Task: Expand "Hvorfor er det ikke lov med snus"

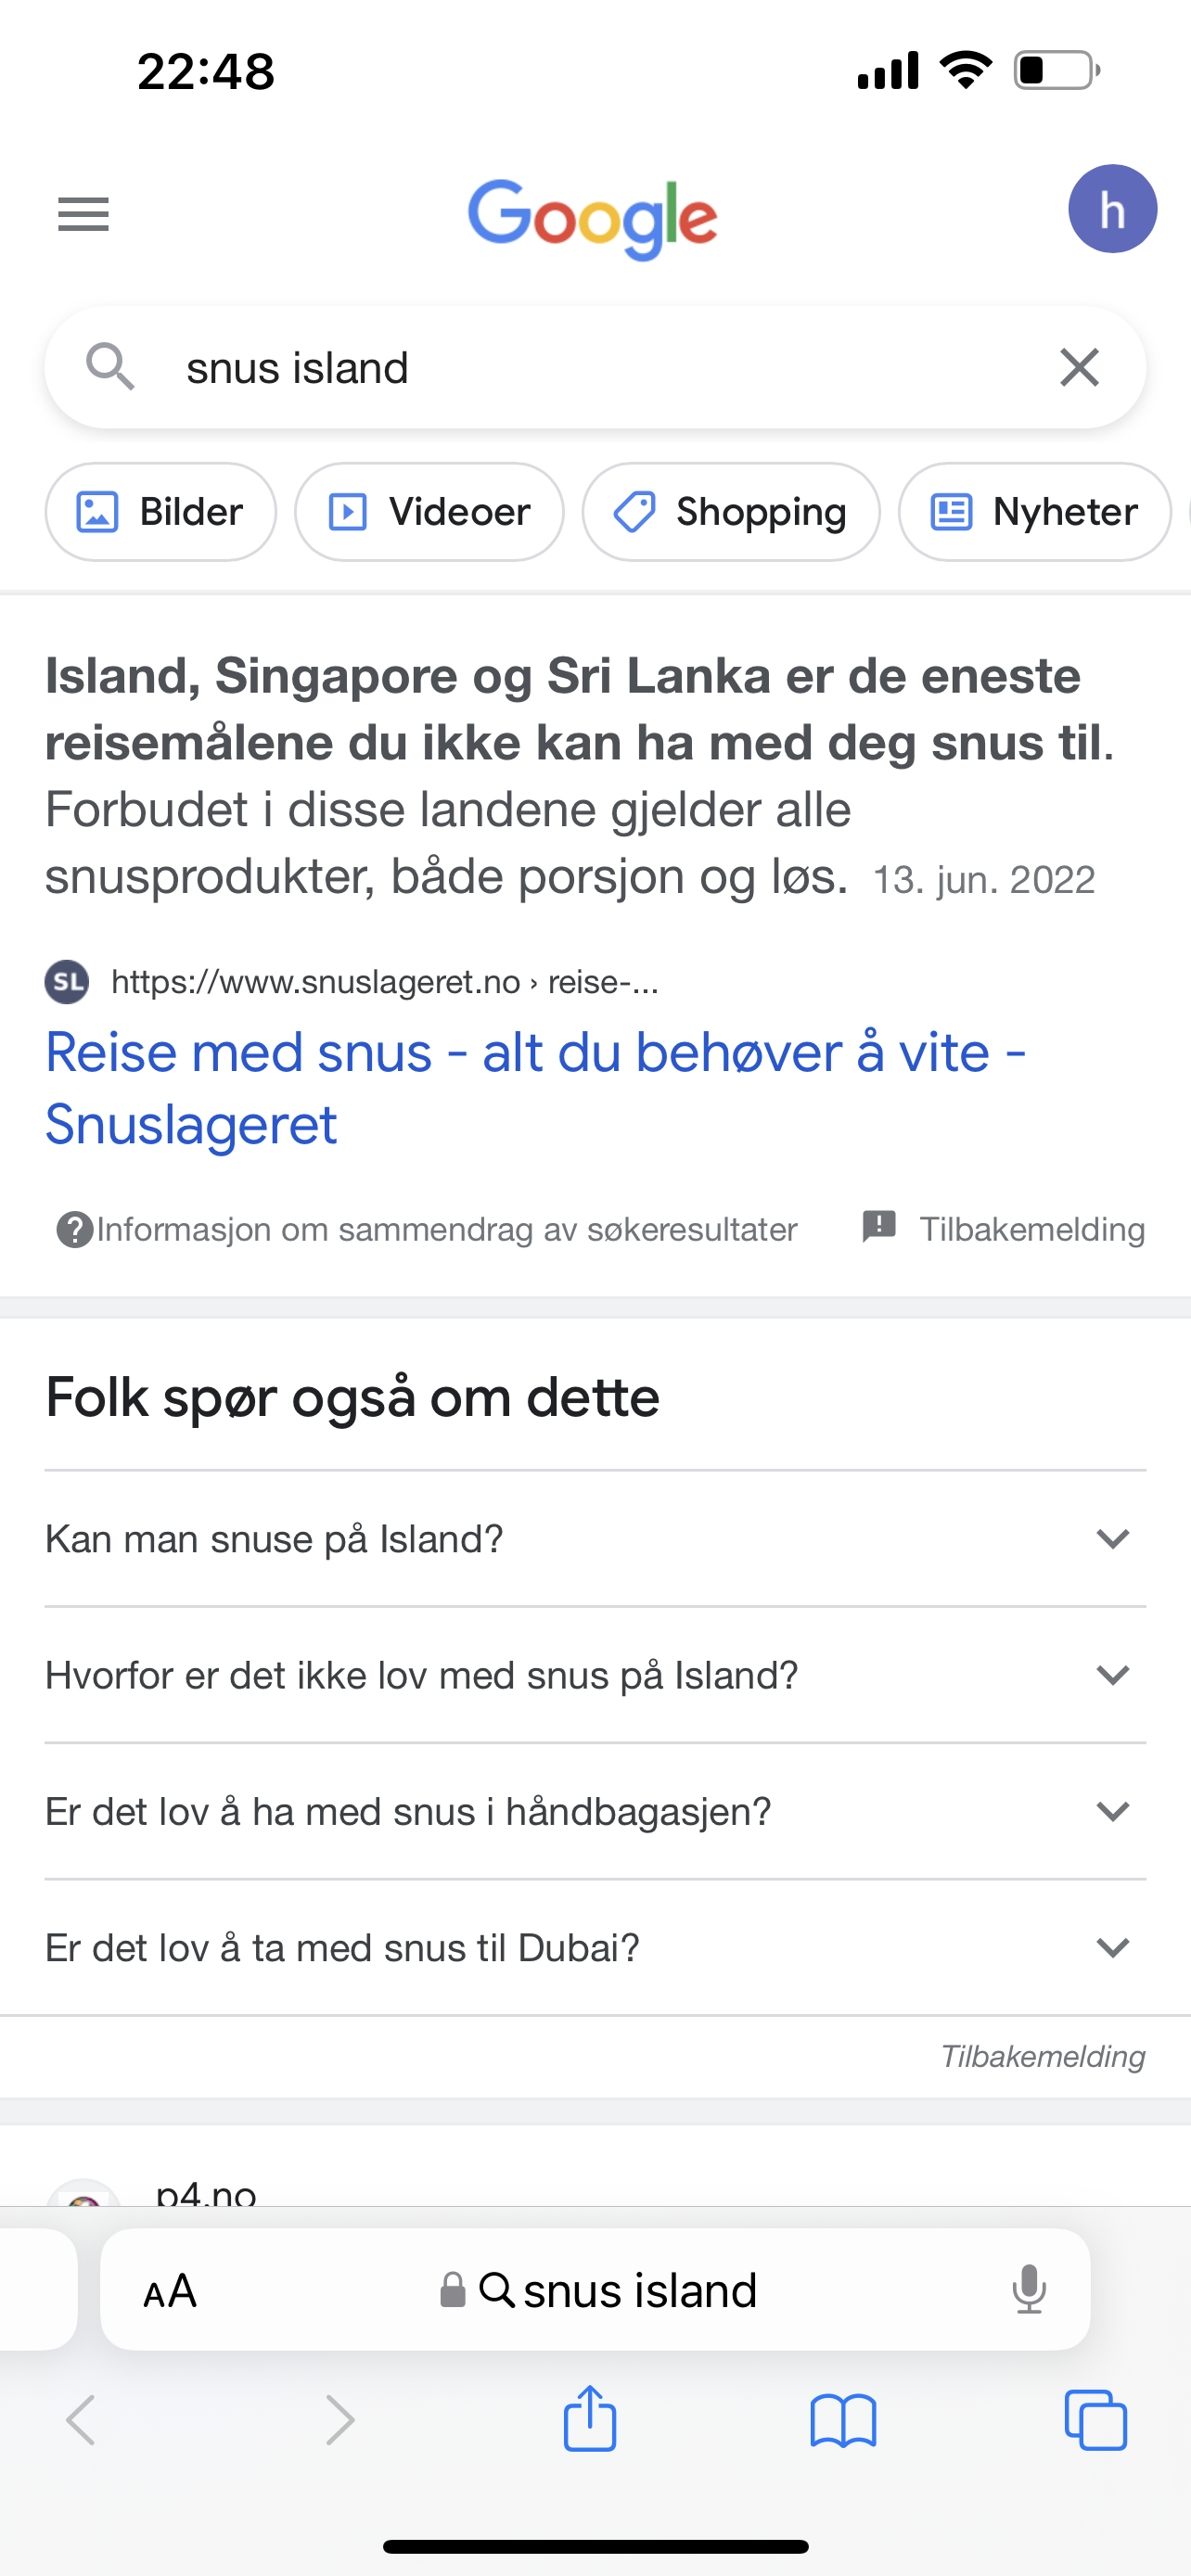Action: click(x=595, y=1675)
